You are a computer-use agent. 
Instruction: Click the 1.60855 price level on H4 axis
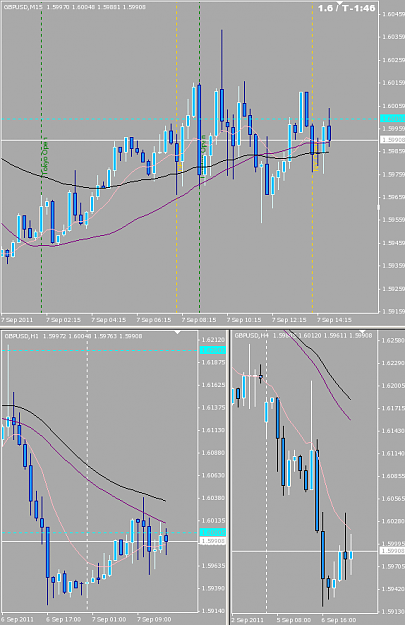393,476
